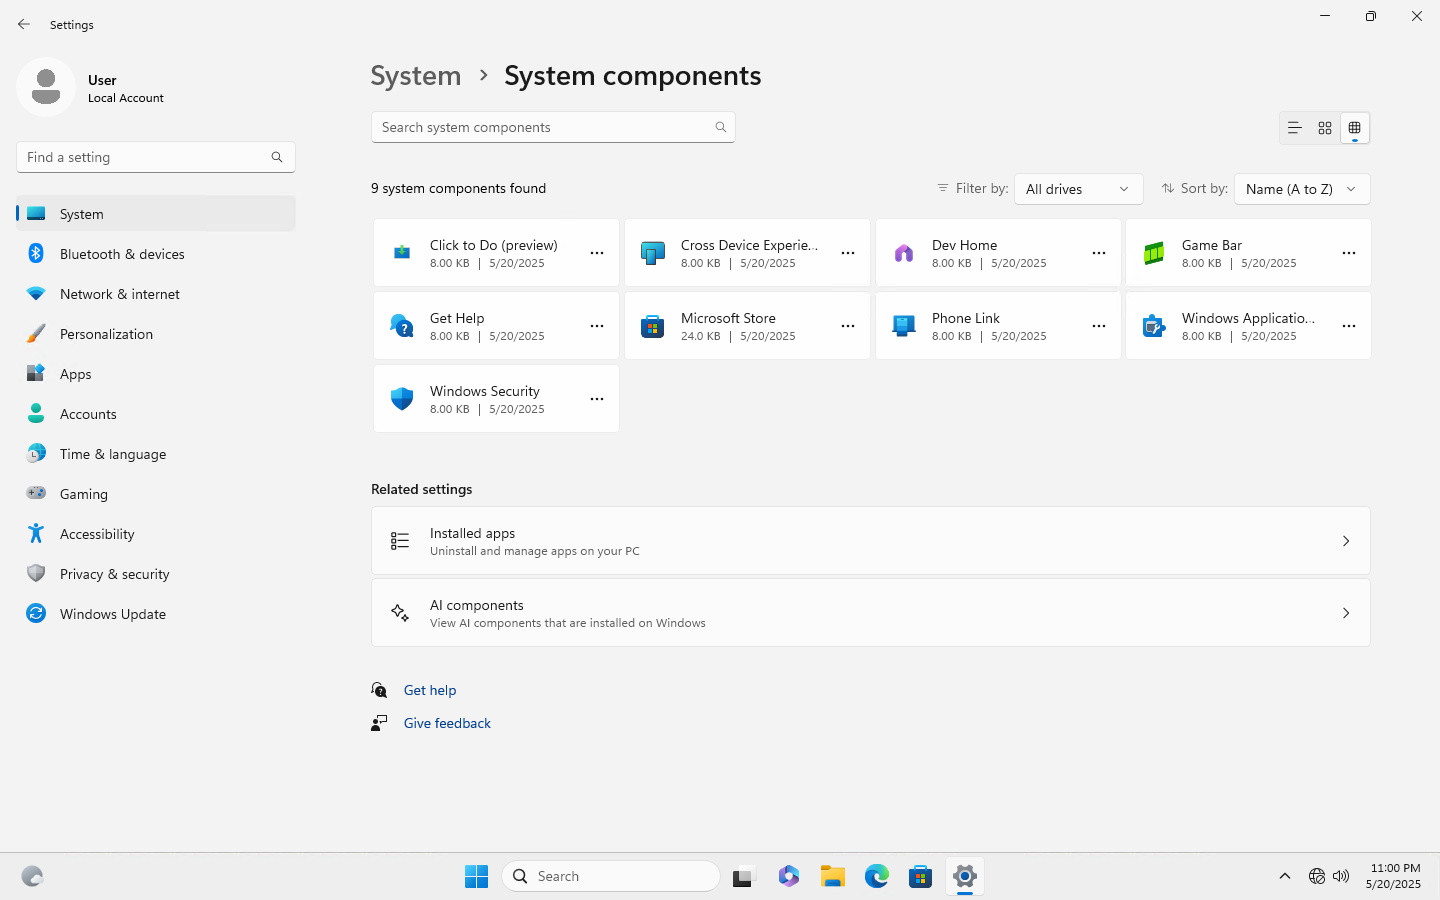Screen dimensions: 1440x900
Task: Open Microsoft Edge from the taskbar
Action: 877,876
